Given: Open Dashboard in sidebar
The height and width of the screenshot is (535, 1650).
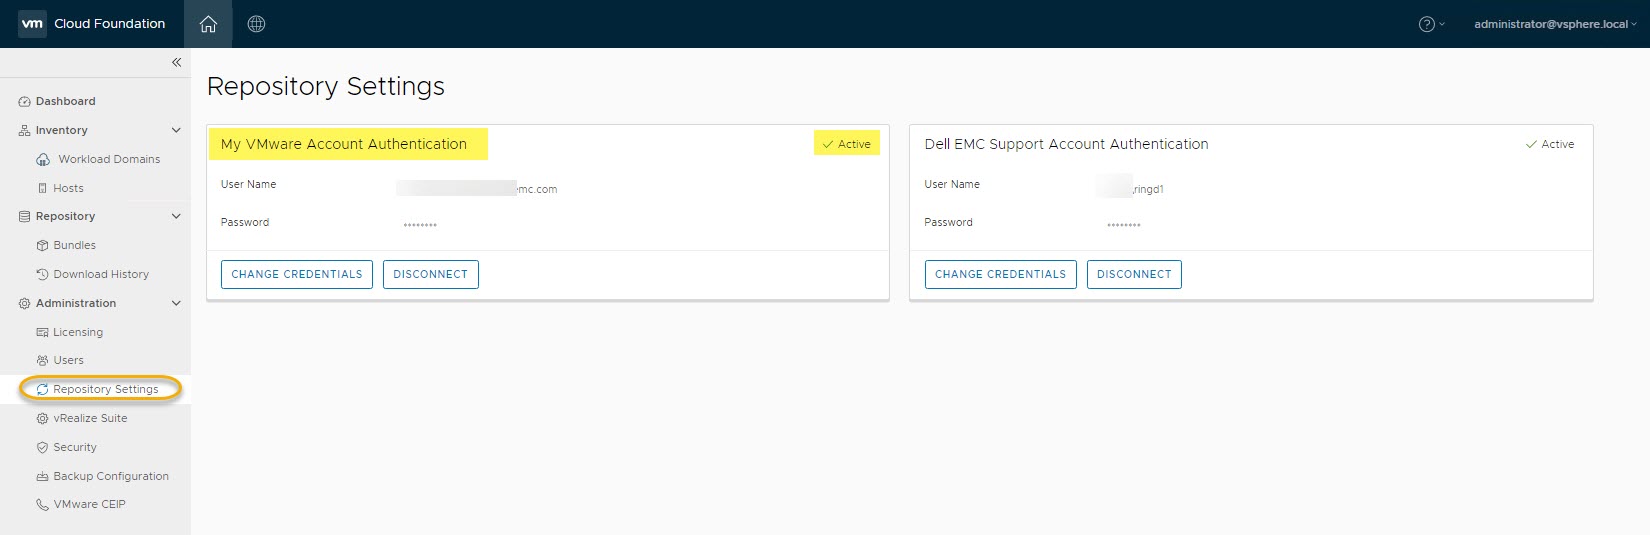Looking at the screenshot, I should [x=66, y=101].
